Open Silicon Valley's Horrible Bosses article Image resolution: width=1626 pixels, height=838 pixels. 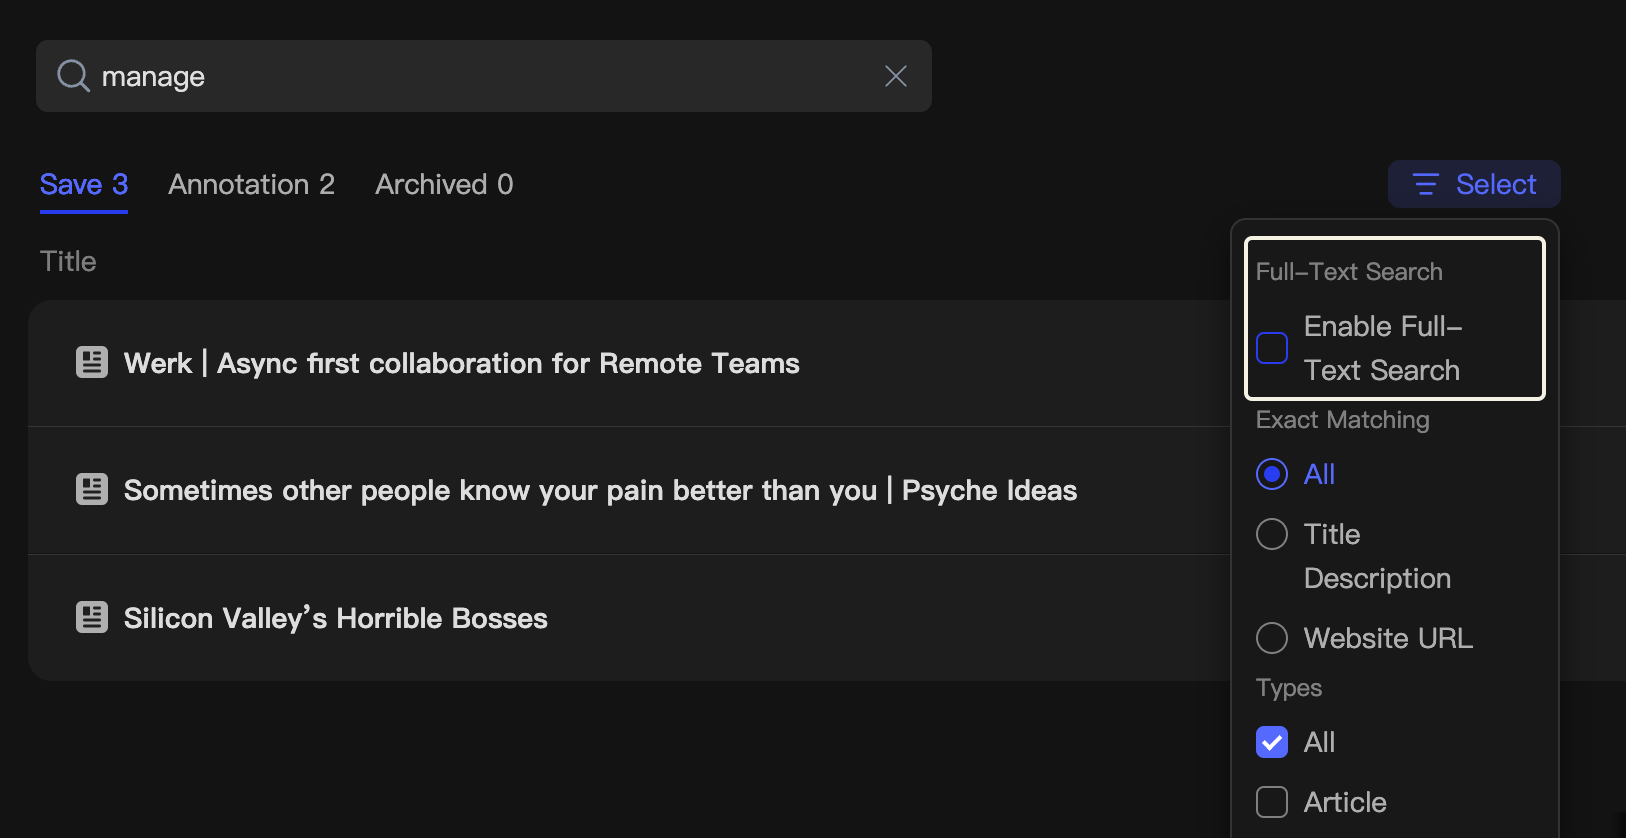336,618
